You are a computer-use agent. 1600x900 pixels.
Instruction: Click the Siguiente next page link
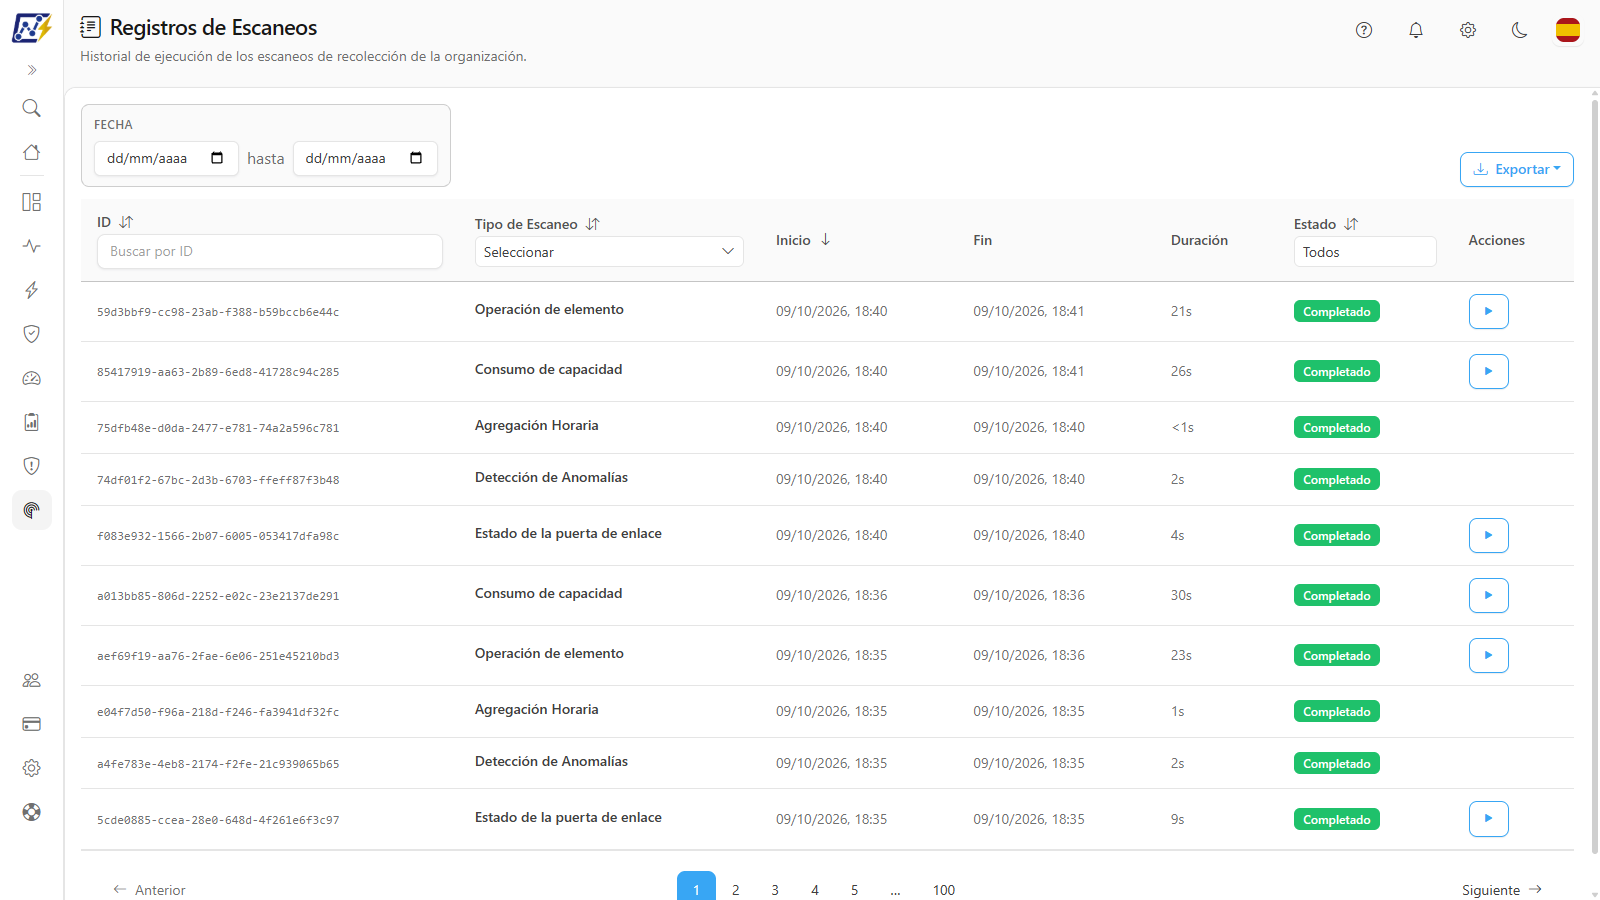tap(1502, 889)
